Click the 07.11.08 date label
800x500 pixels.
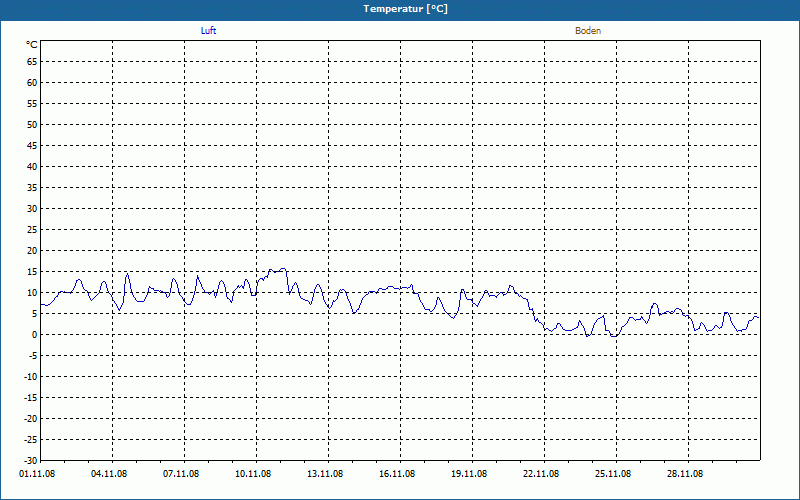point(181,474)
